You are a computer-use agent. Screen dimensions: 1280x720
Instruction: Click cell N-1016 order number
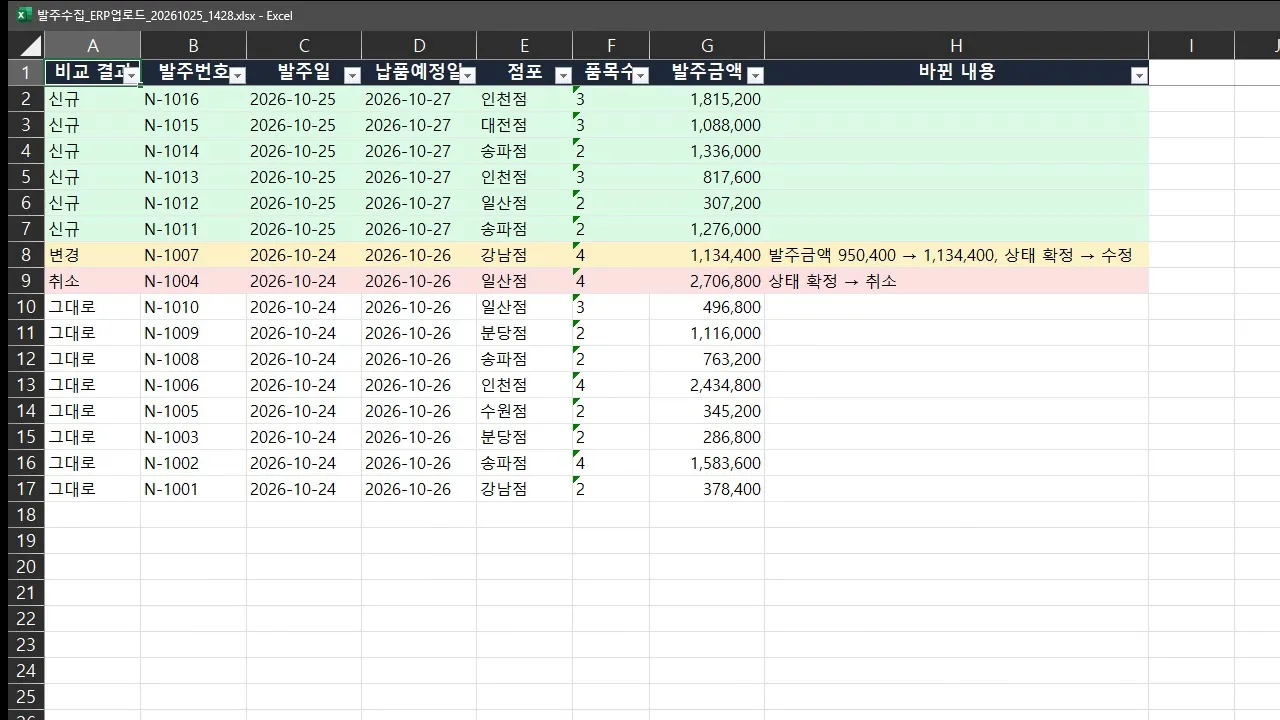click(x=193, y=99)
